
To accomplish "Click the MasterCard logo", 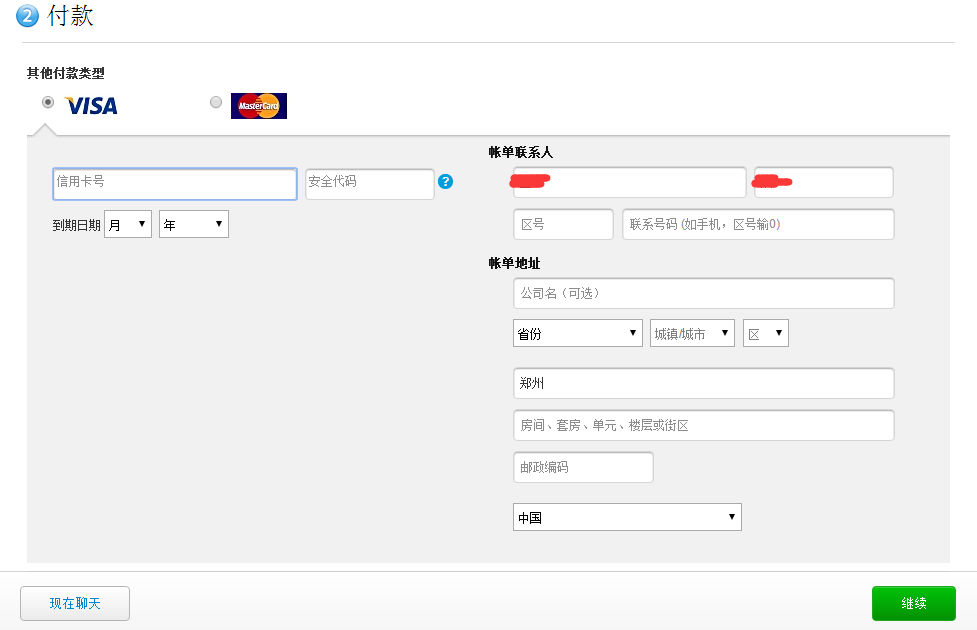I will tap(258, 105).
